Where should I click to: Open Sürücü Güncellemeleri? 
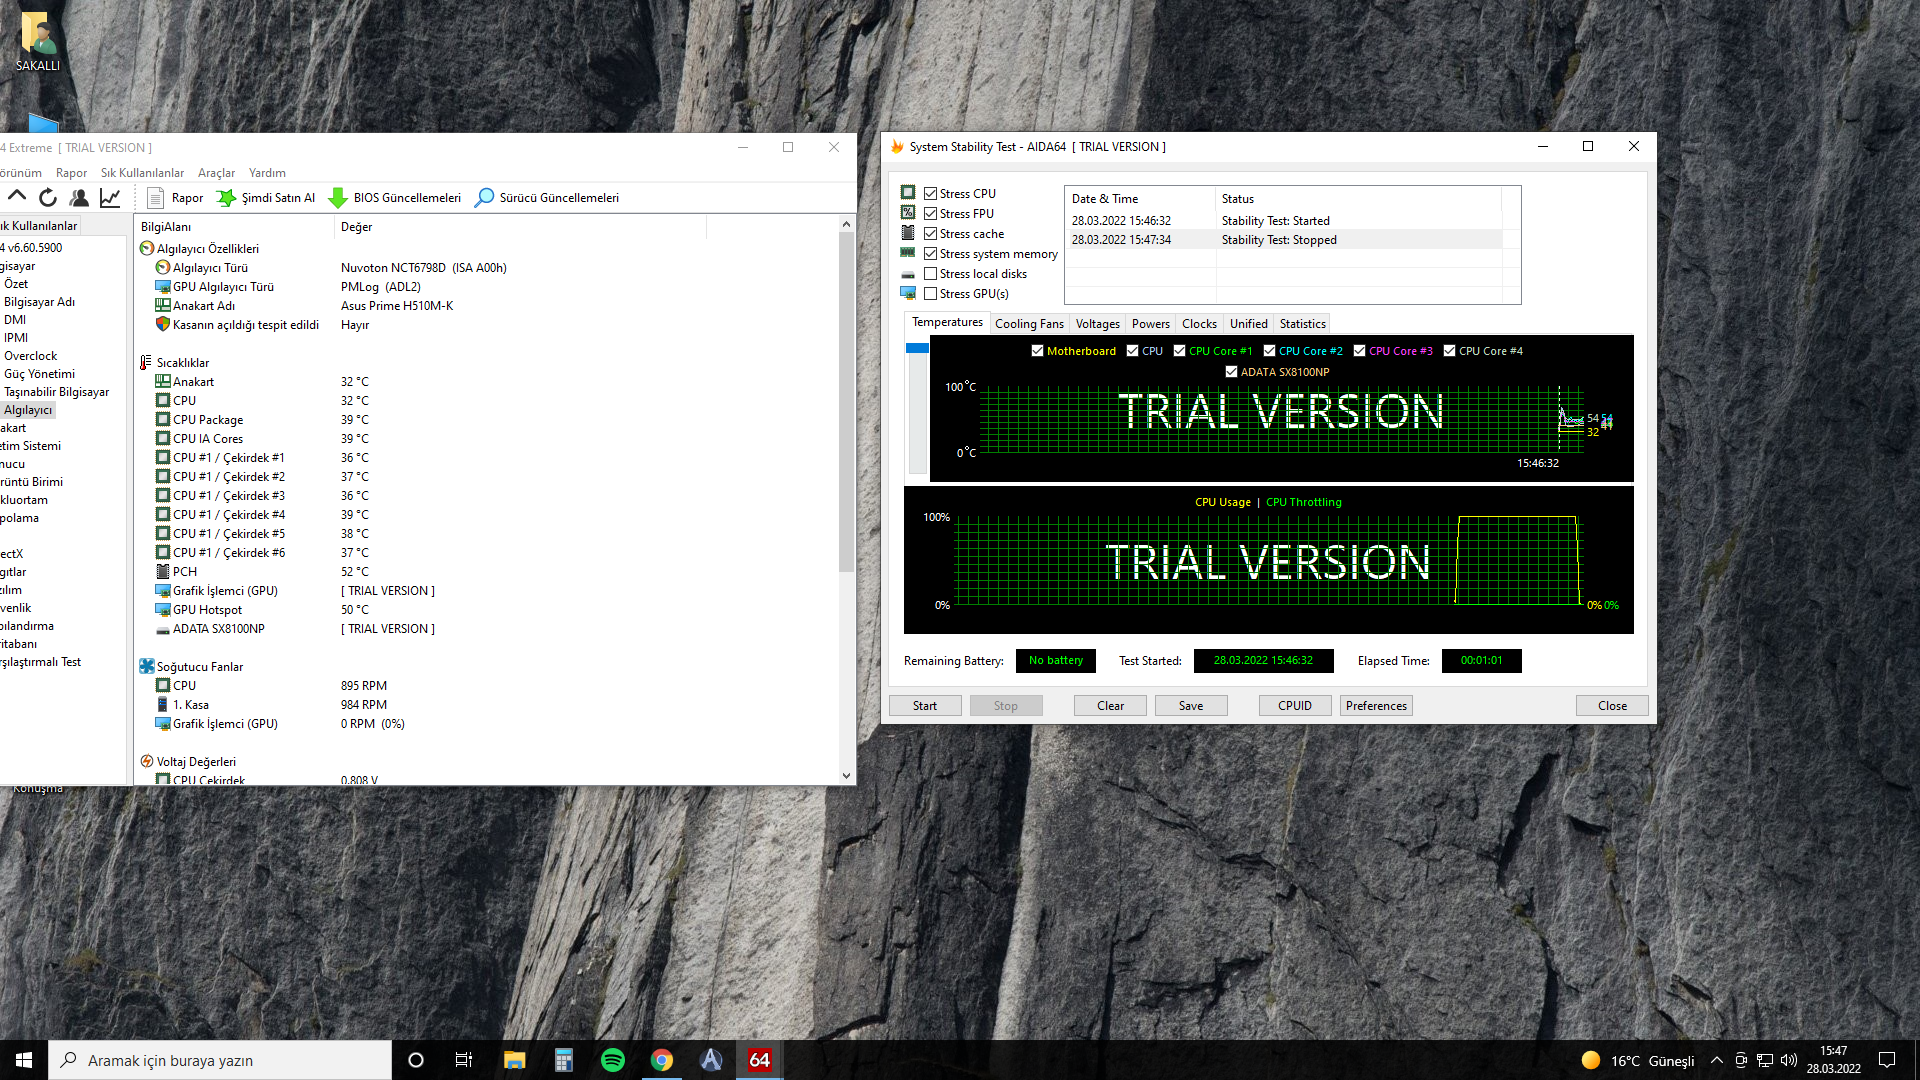[547, 198]
